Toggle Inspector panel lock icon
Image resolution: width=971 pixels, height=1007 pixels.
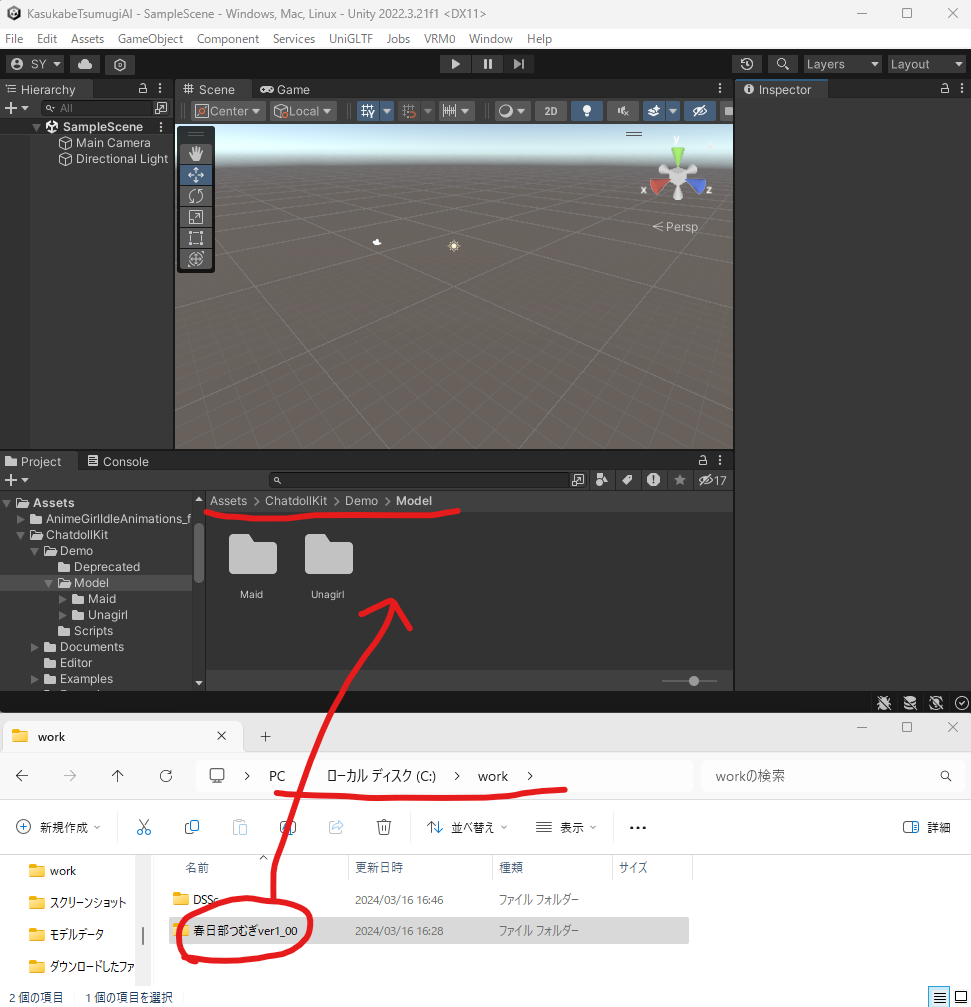point(945,89)
